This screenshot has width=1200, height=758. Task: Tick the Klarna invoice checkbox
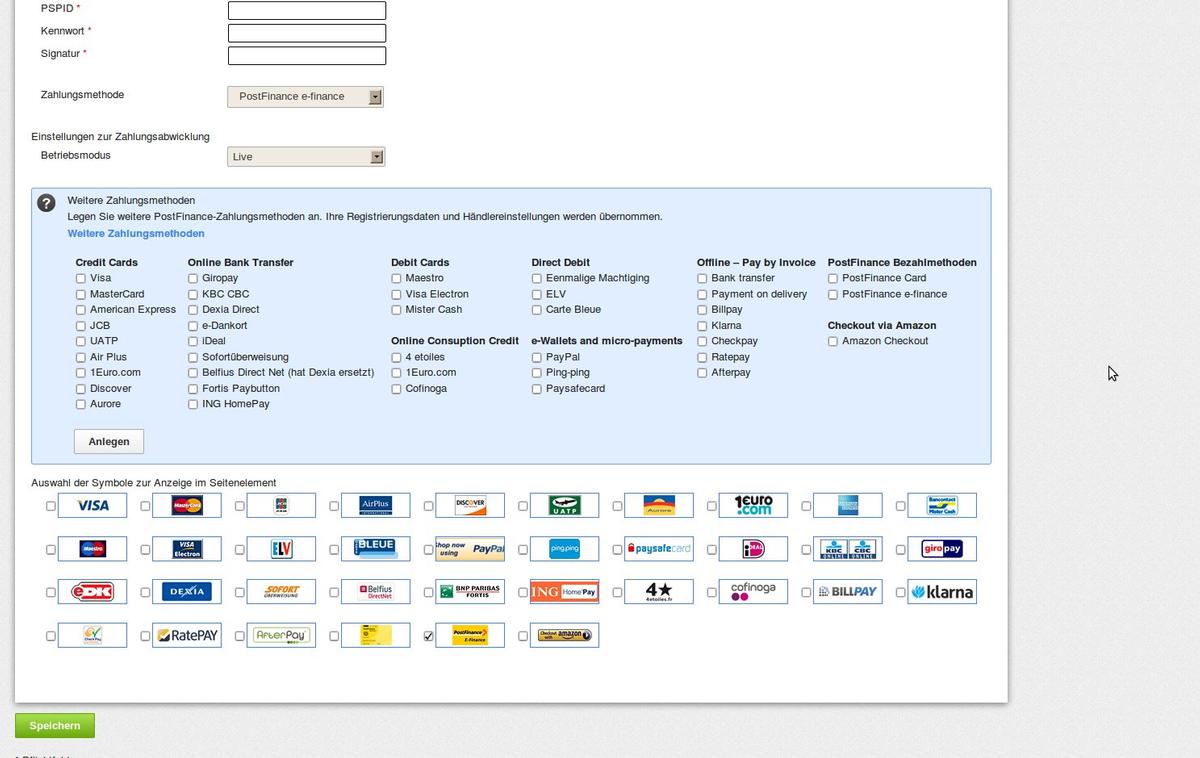[x=702, y=326]
